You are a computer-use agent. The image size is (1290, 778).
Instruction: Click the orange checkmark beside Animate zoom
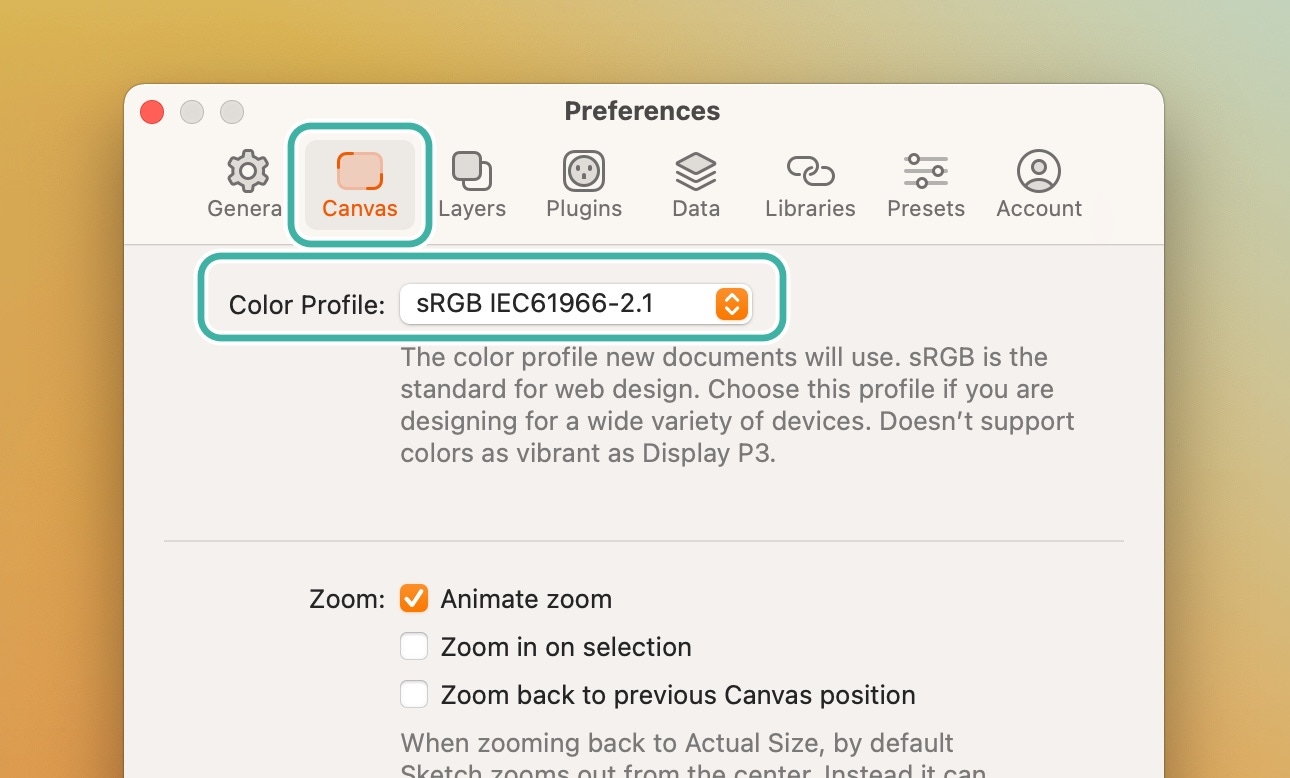pos(413,598)
